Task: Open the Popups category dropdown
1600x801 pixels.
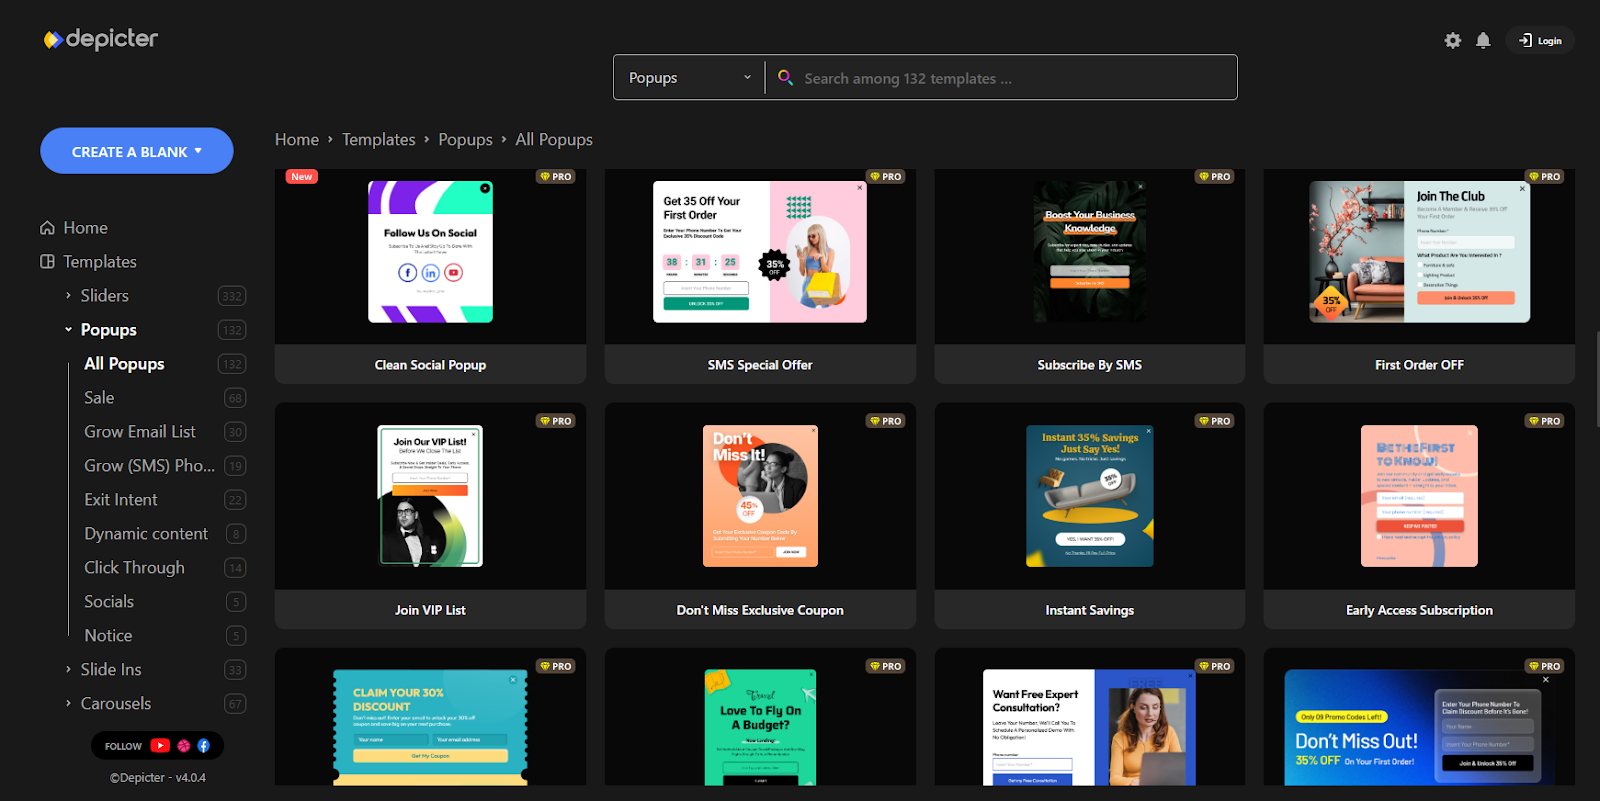Action: point(689,77)
